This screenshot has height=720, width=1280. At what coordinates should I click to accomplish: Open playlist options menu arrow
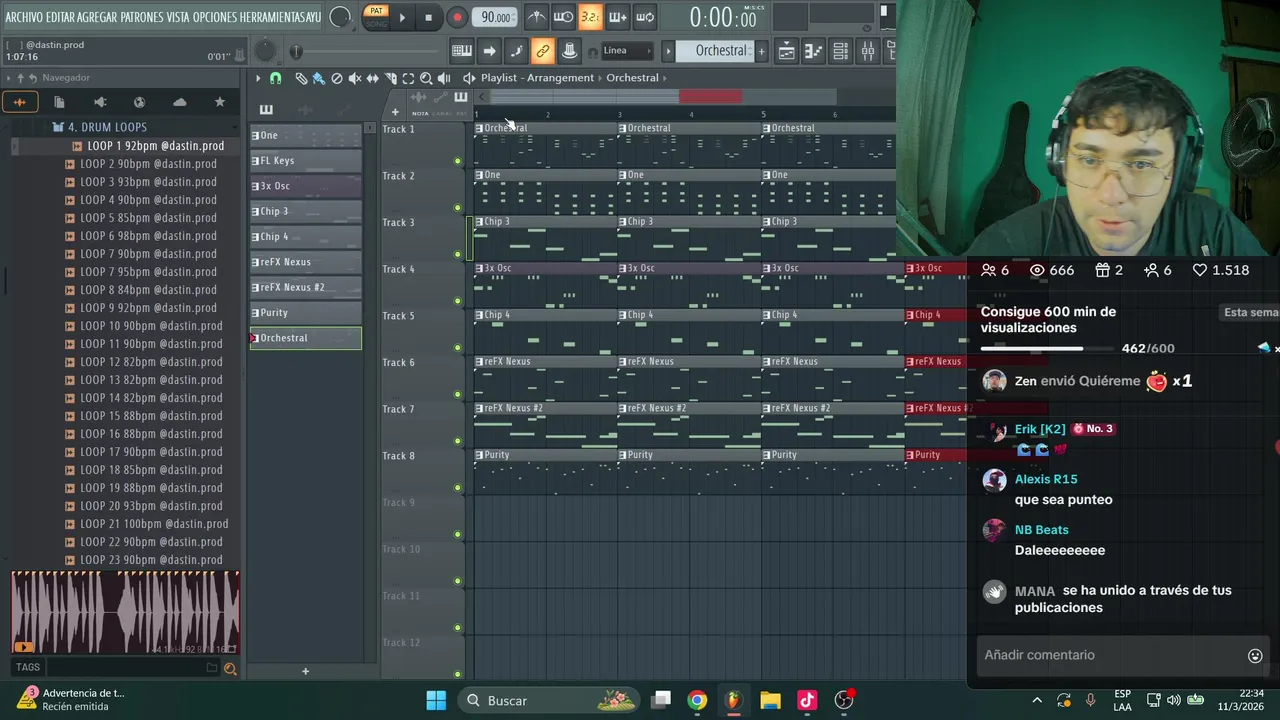[x=258, y=78]
